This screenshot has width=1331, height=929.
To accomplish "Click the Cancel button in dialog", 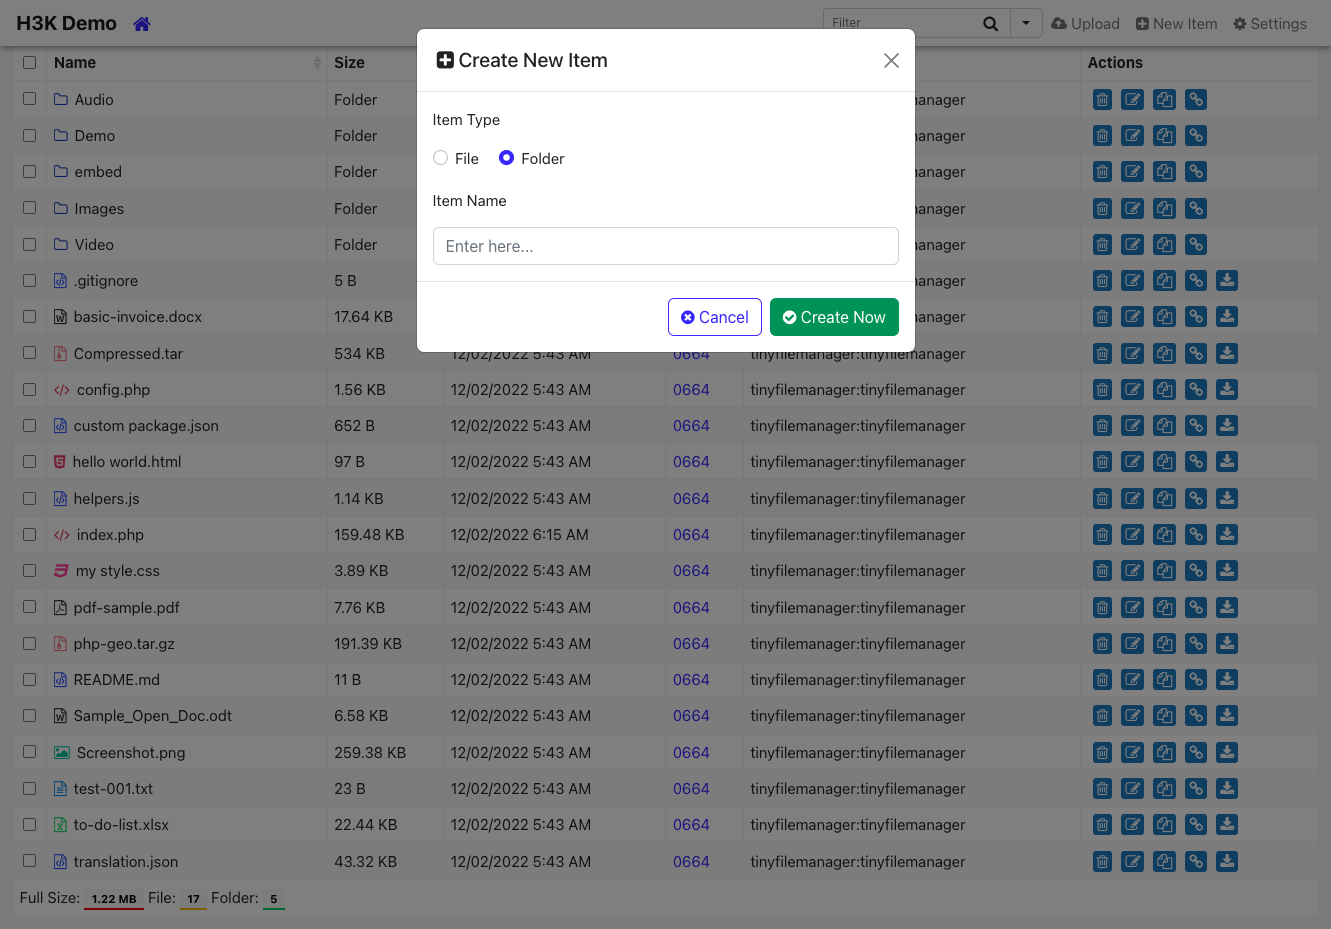I will click(x=715, y=317).
